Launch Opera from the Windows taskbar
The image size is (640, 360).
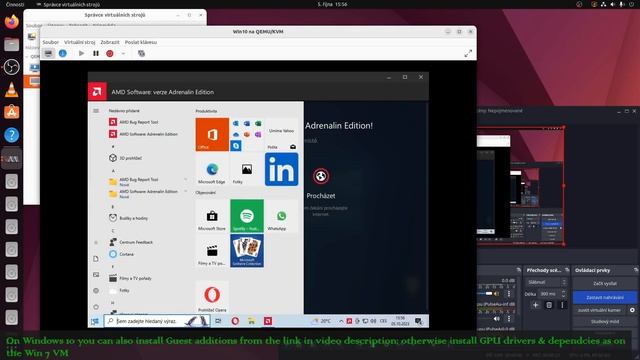(x=235, y=321)
